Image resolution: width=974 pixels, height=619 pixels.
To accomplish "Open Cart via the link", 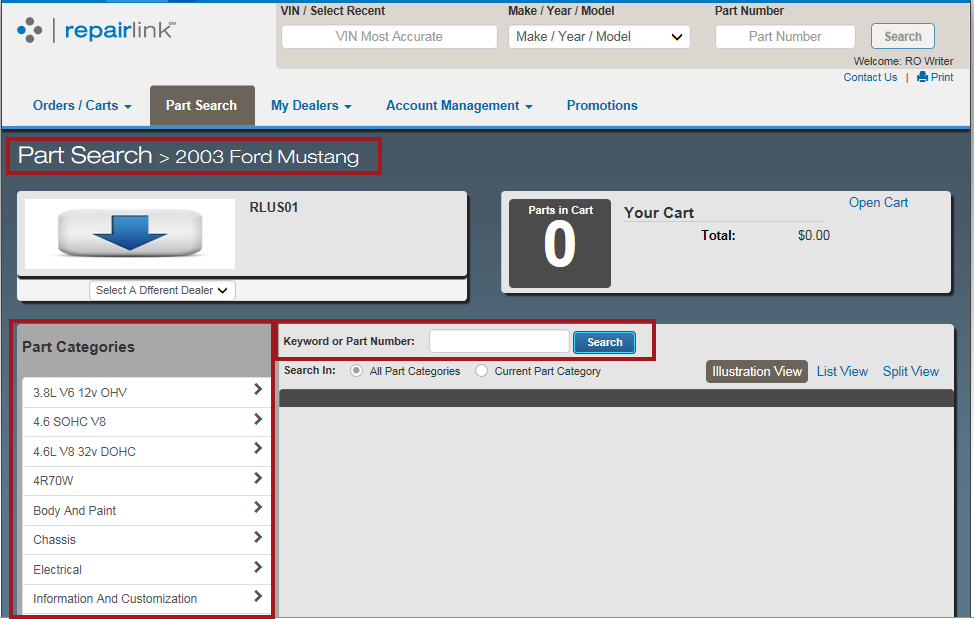I will tap(877, 202).
